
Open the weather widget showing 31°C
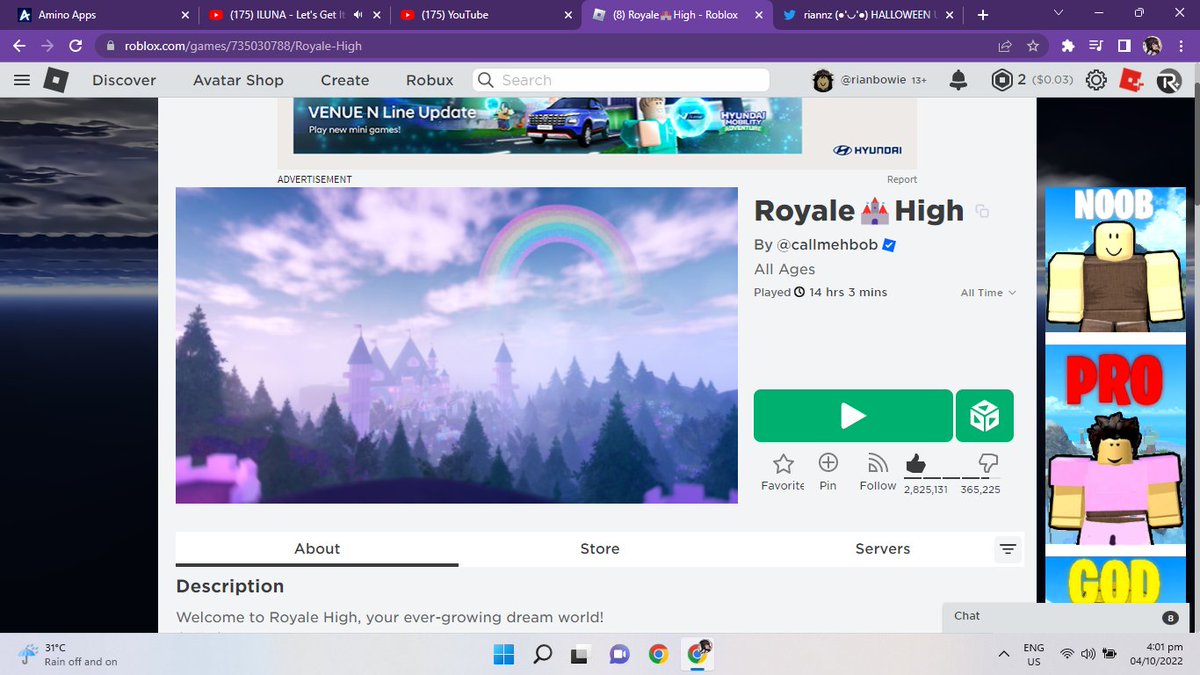pos(68,655)
